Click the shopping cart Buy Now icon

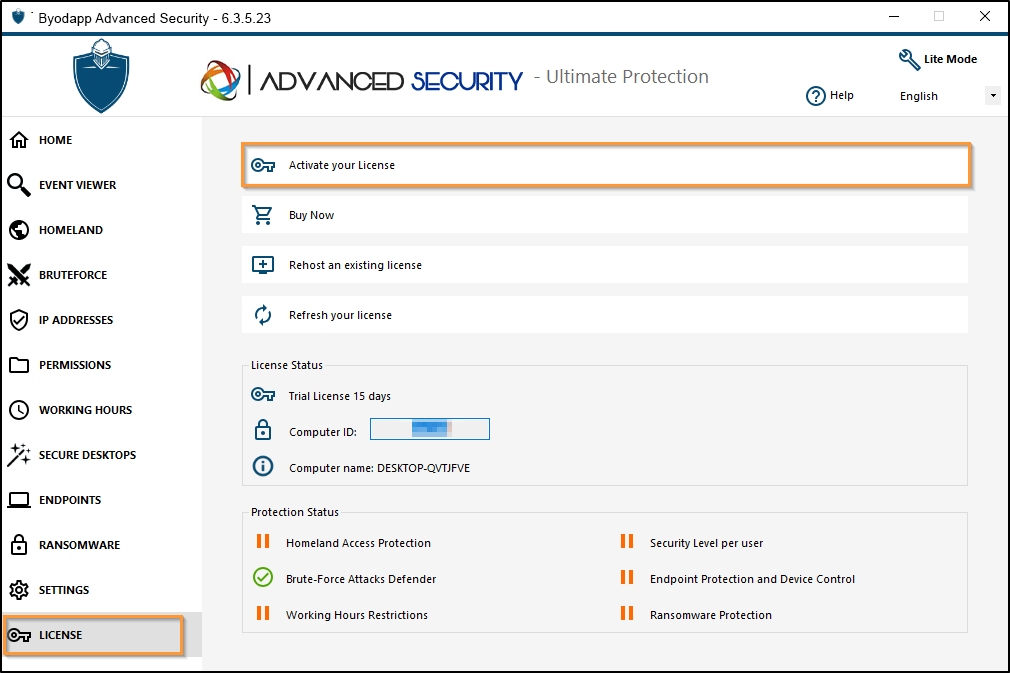[x=262, y=215]
